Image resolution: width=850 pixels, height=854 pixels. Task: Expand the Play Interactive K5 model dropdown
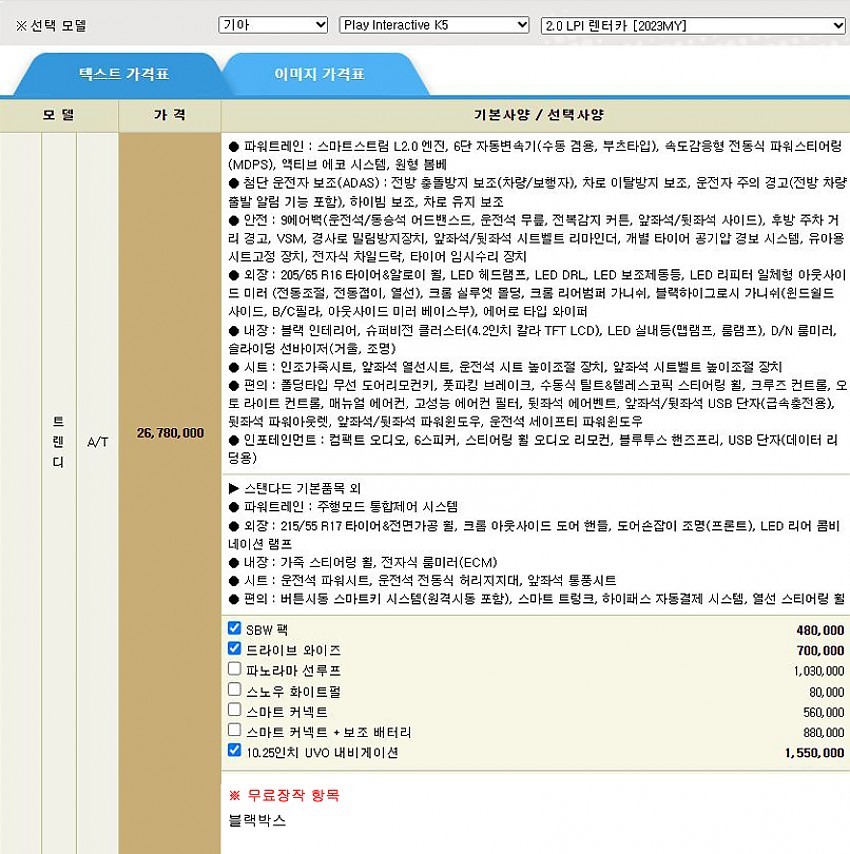434,24
